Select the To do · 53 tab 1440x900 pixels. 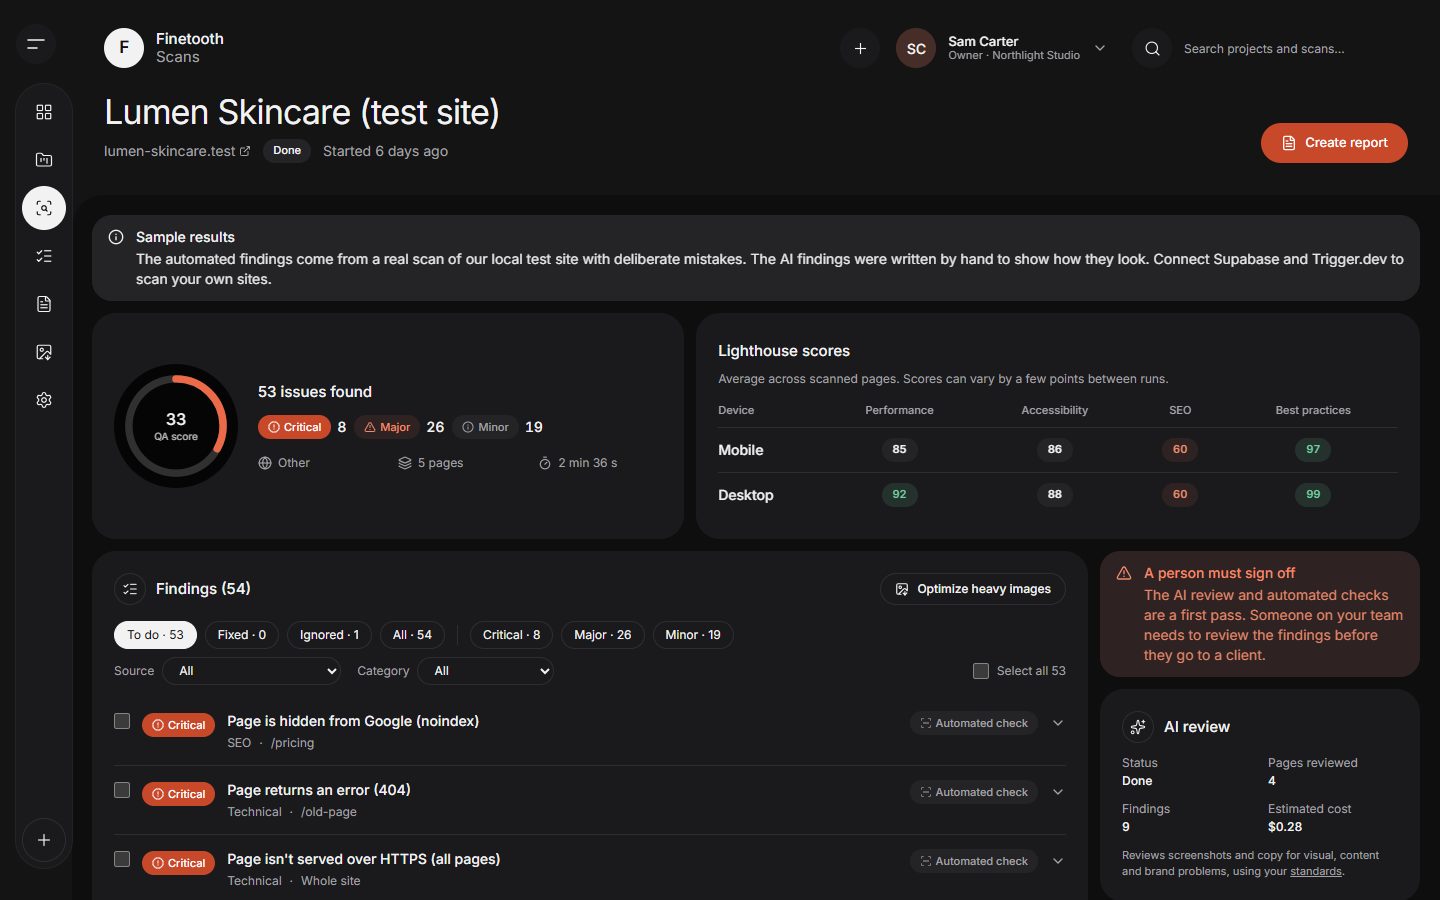coord(155,635)
